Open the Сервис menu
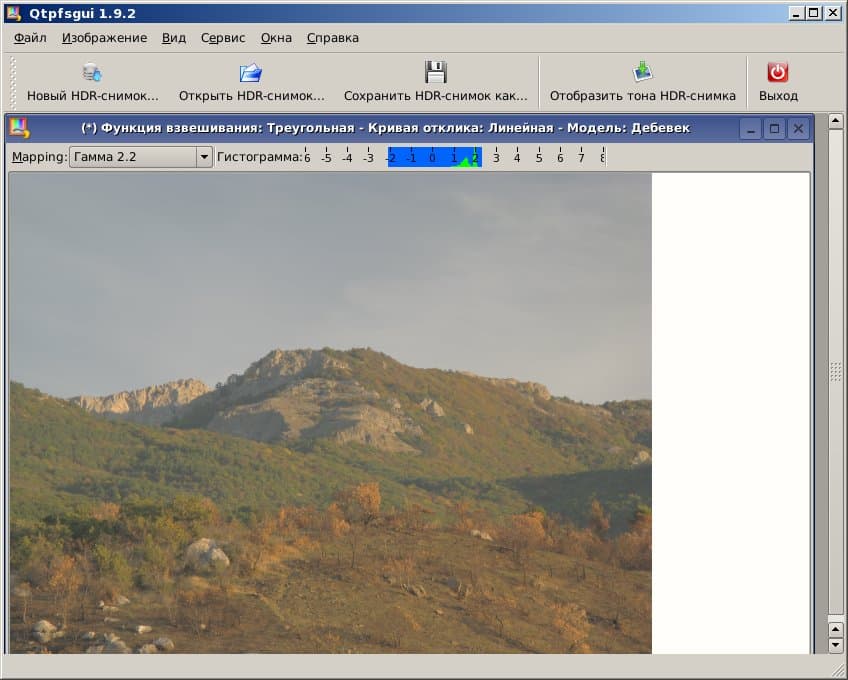 (223, 38)
